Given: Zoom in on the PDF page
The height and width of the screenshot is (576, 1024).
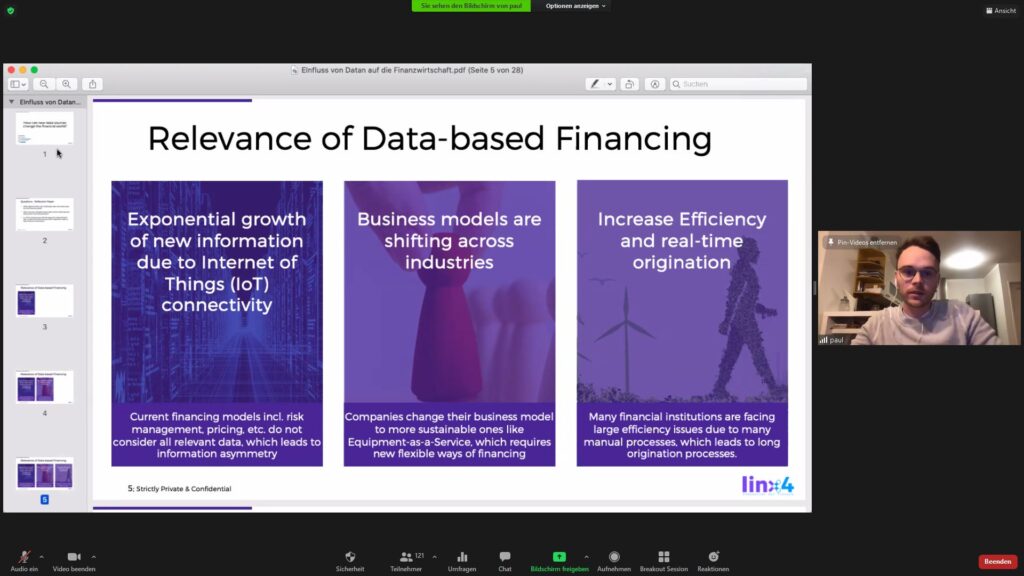Looking at the screenshot, I should [66, 84].
